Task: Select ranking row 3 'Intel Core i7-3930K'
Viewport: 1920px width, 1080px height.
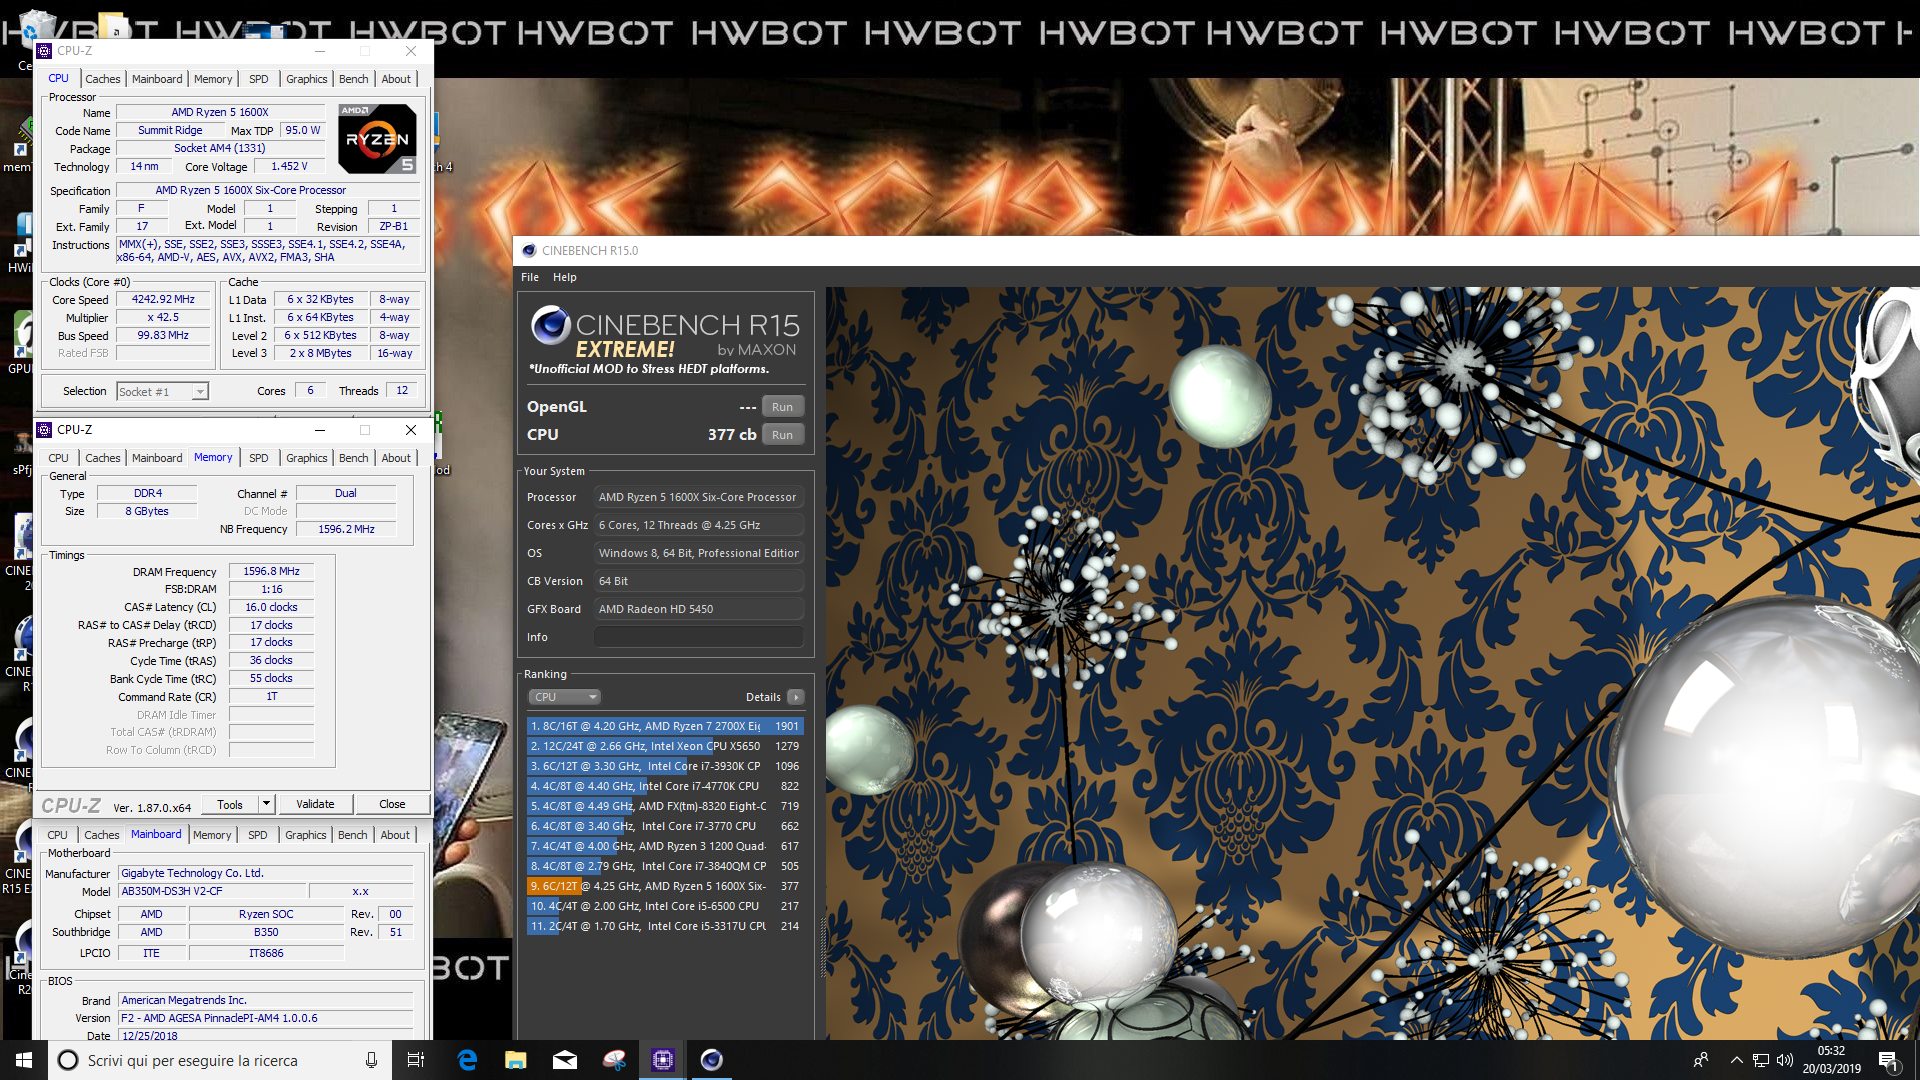Action: [x=665, y=766]
